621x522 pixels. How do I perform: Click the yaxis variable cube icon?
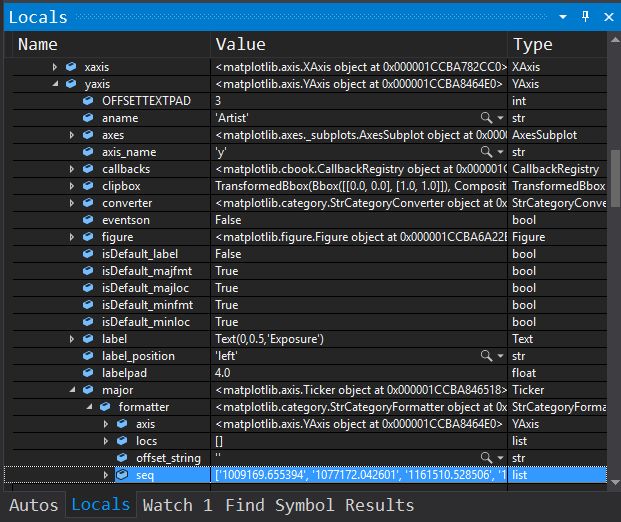point(71,84)
